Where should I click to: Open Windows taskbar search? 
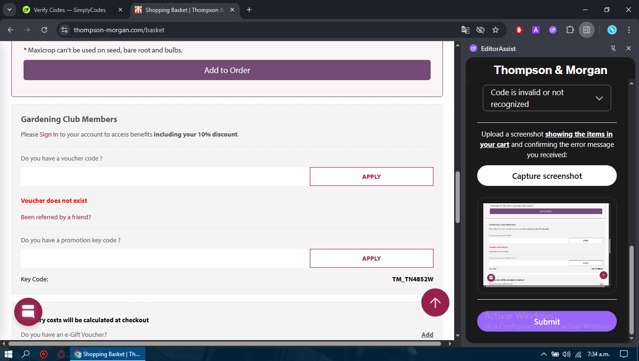click(x=26, y=354)
